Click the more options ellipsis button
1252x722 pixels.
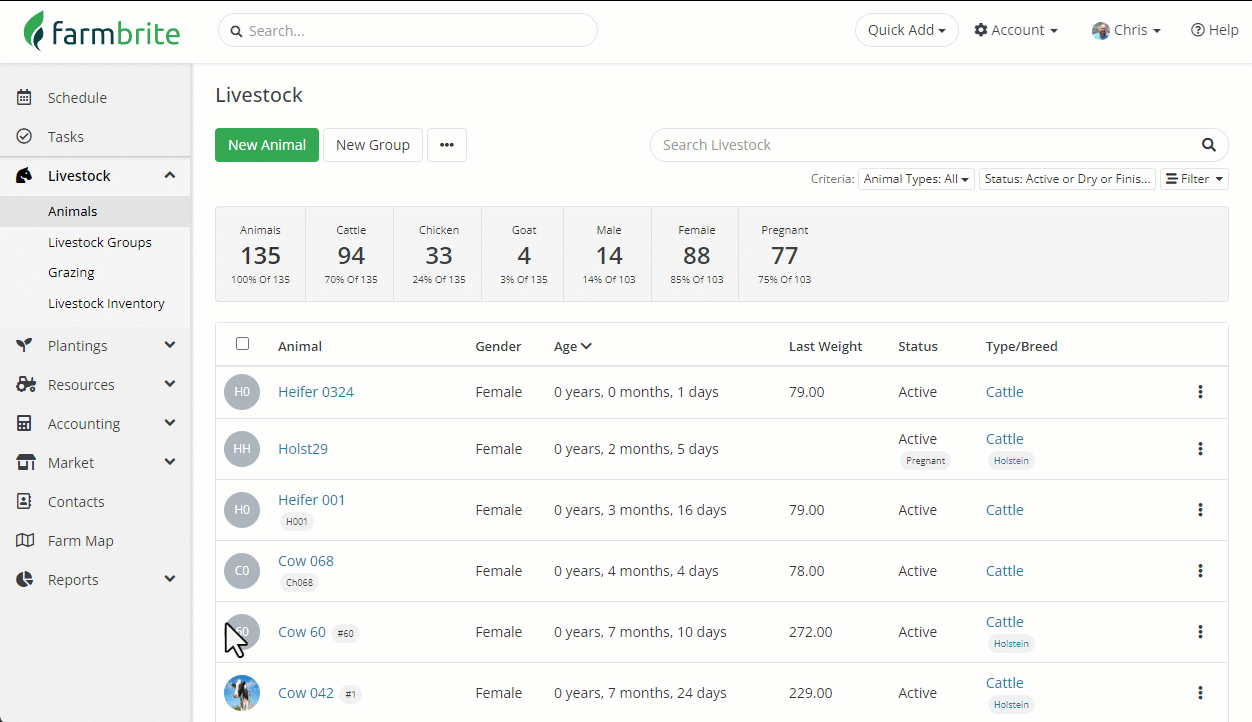pyautogui.click(x=447, y=145)
